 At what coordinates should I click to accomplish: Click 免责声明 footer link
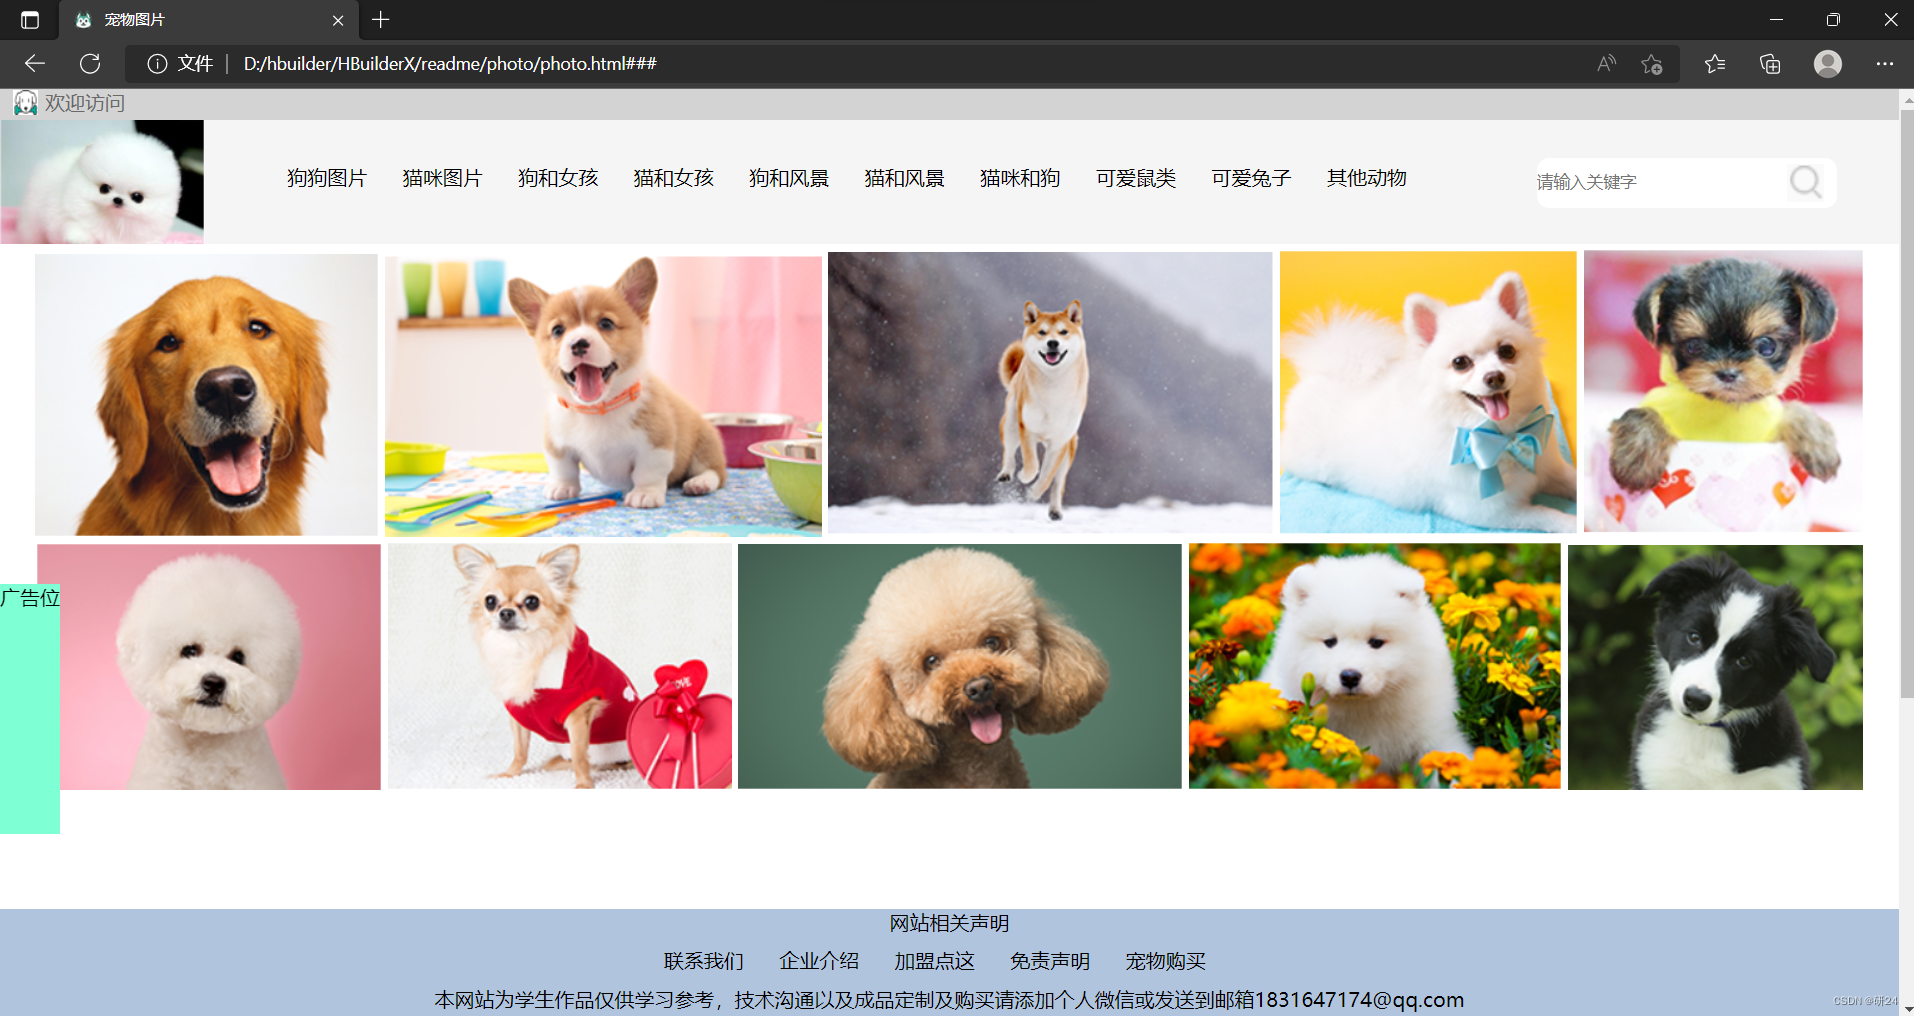1050,961
